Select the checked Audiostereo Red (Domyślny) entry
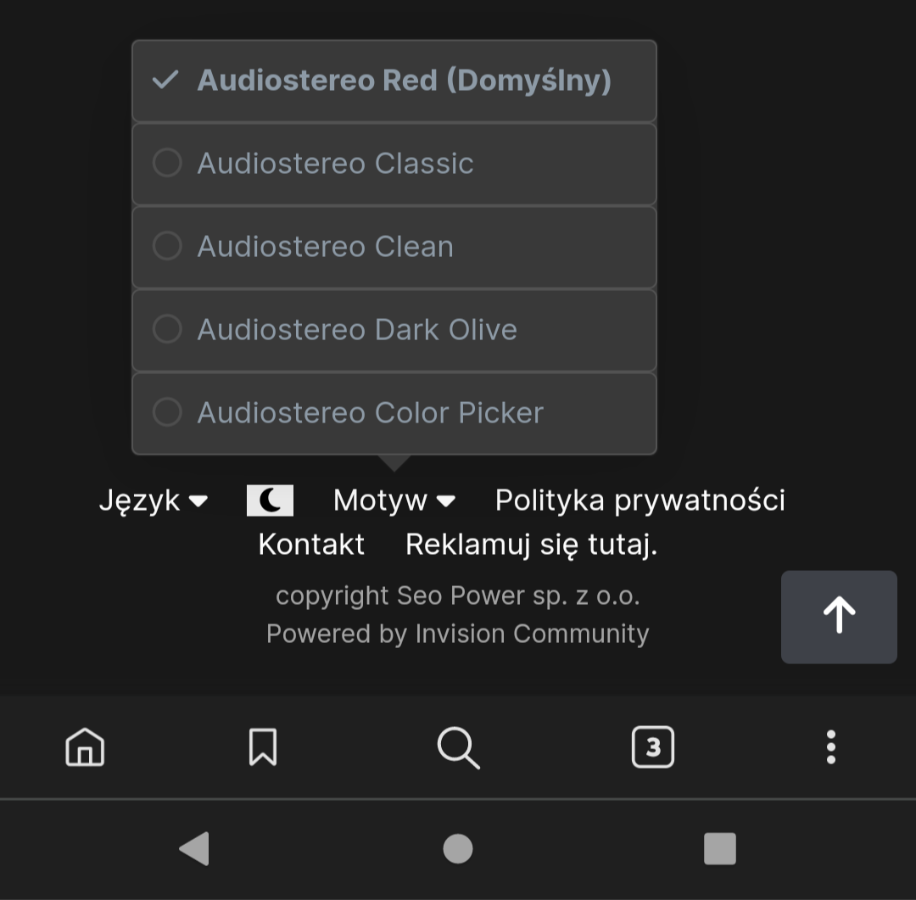 pyautogui.click(x=394, y=81)
